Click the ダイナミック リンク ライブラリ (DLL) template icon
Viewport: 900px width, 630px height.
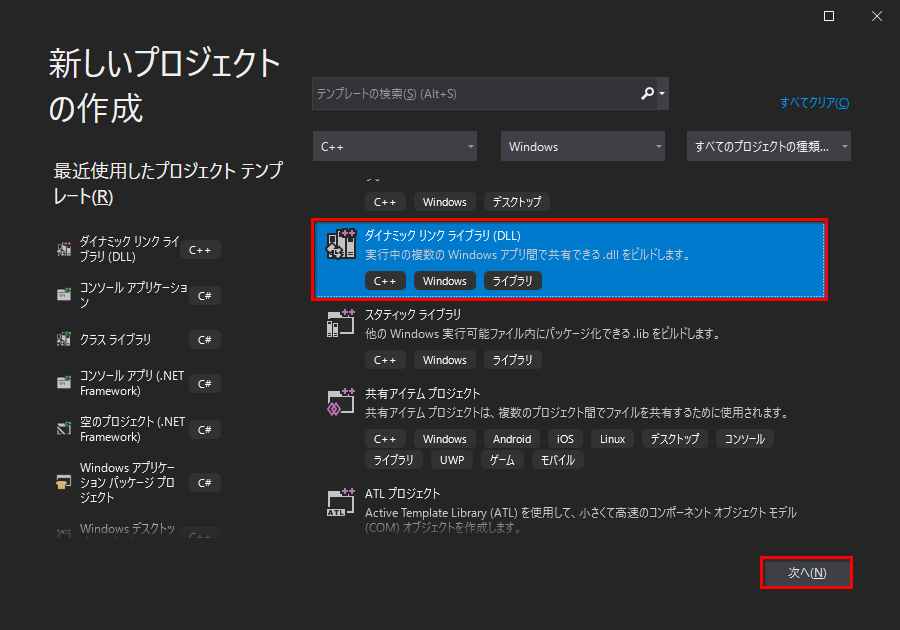pos(340,243)
